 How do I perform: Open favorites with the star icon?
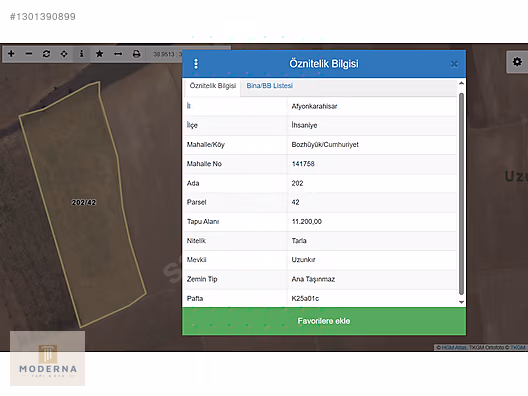click(x=99, y=54)
